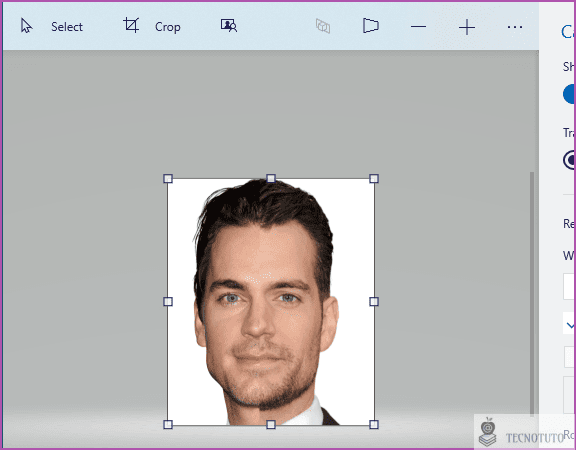Zoom in with the plus button

point(467,27)
